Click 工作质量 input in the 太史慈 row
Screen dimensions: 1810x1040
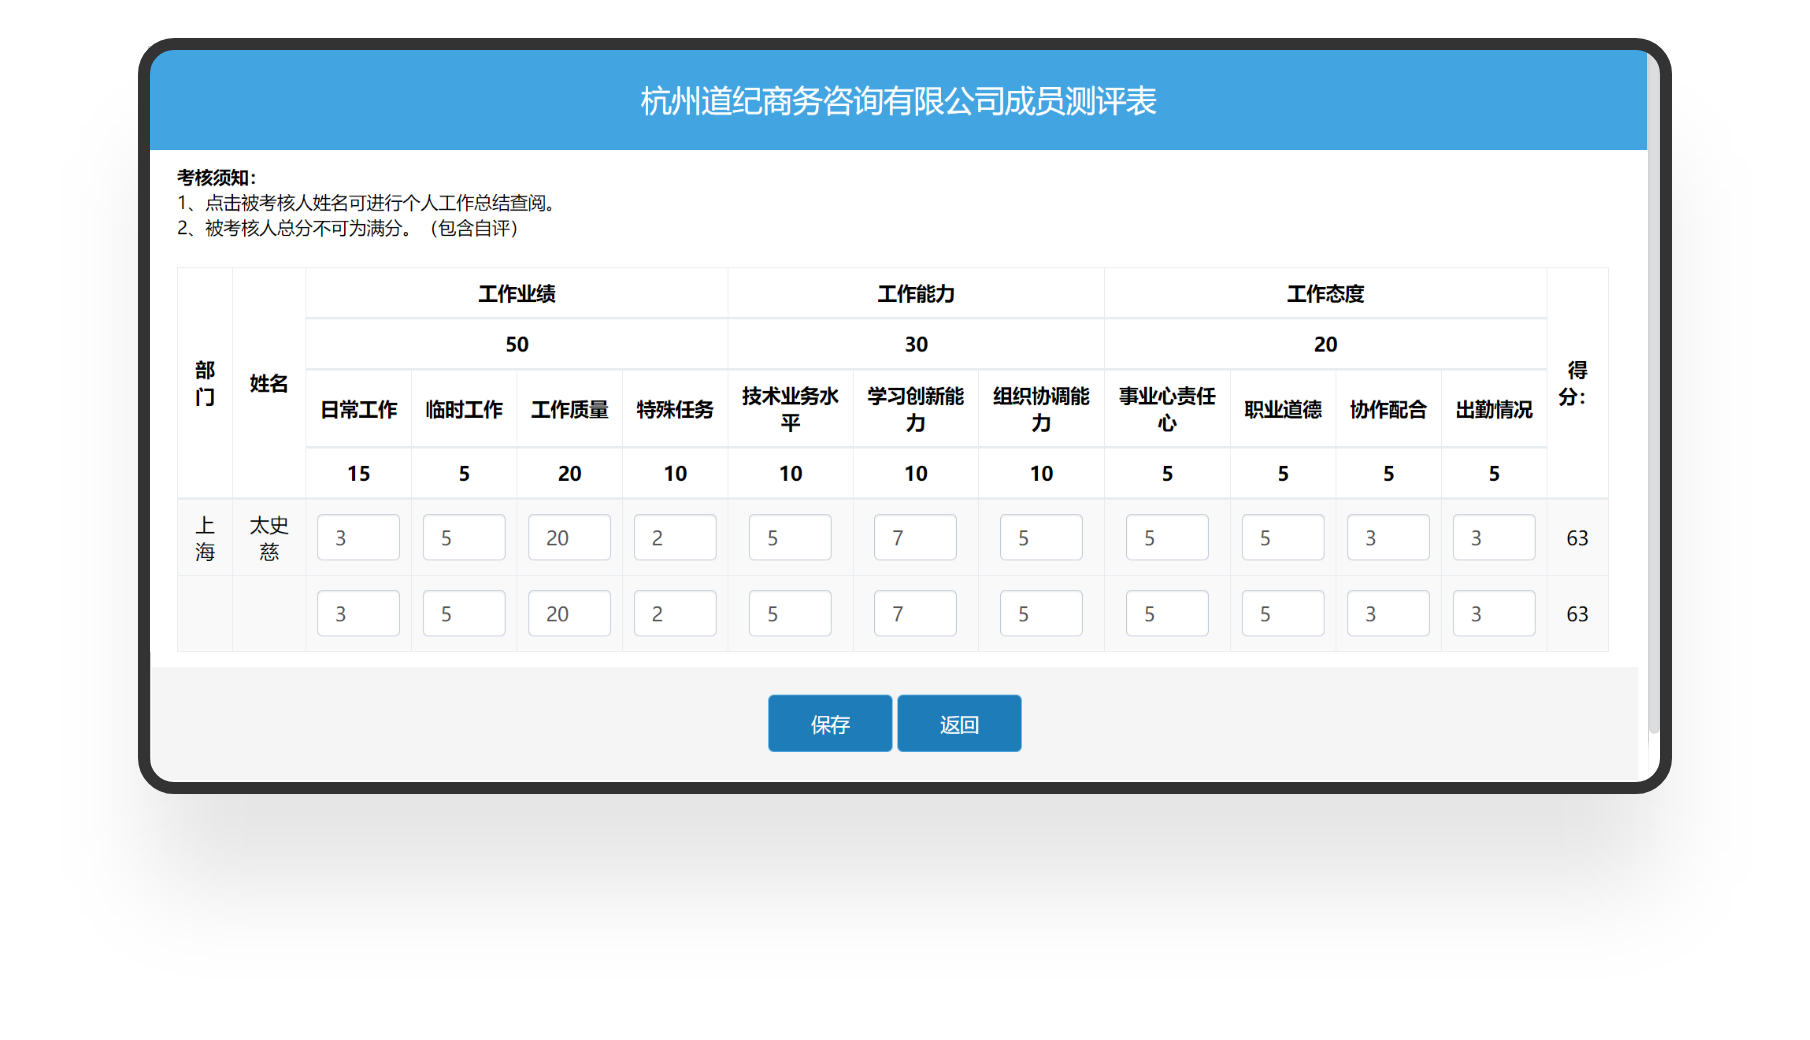pyautogui.click(x=569, y=538)
